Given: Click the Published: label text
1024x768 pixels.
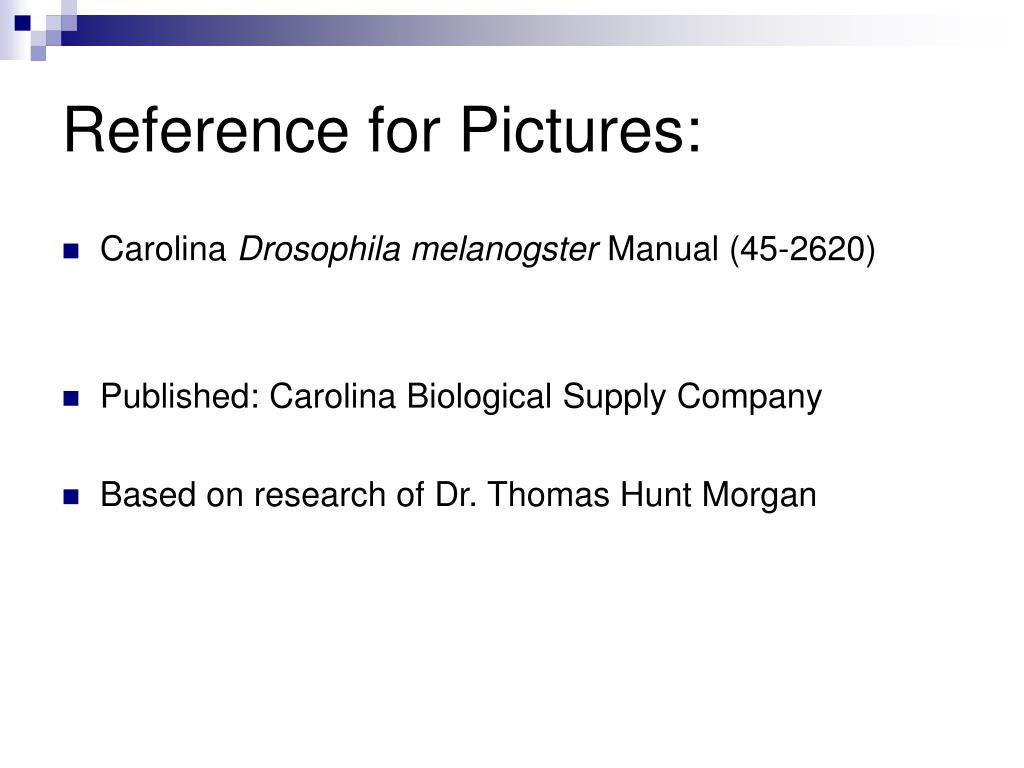Looking at the screenshot, I should point(180,396).
